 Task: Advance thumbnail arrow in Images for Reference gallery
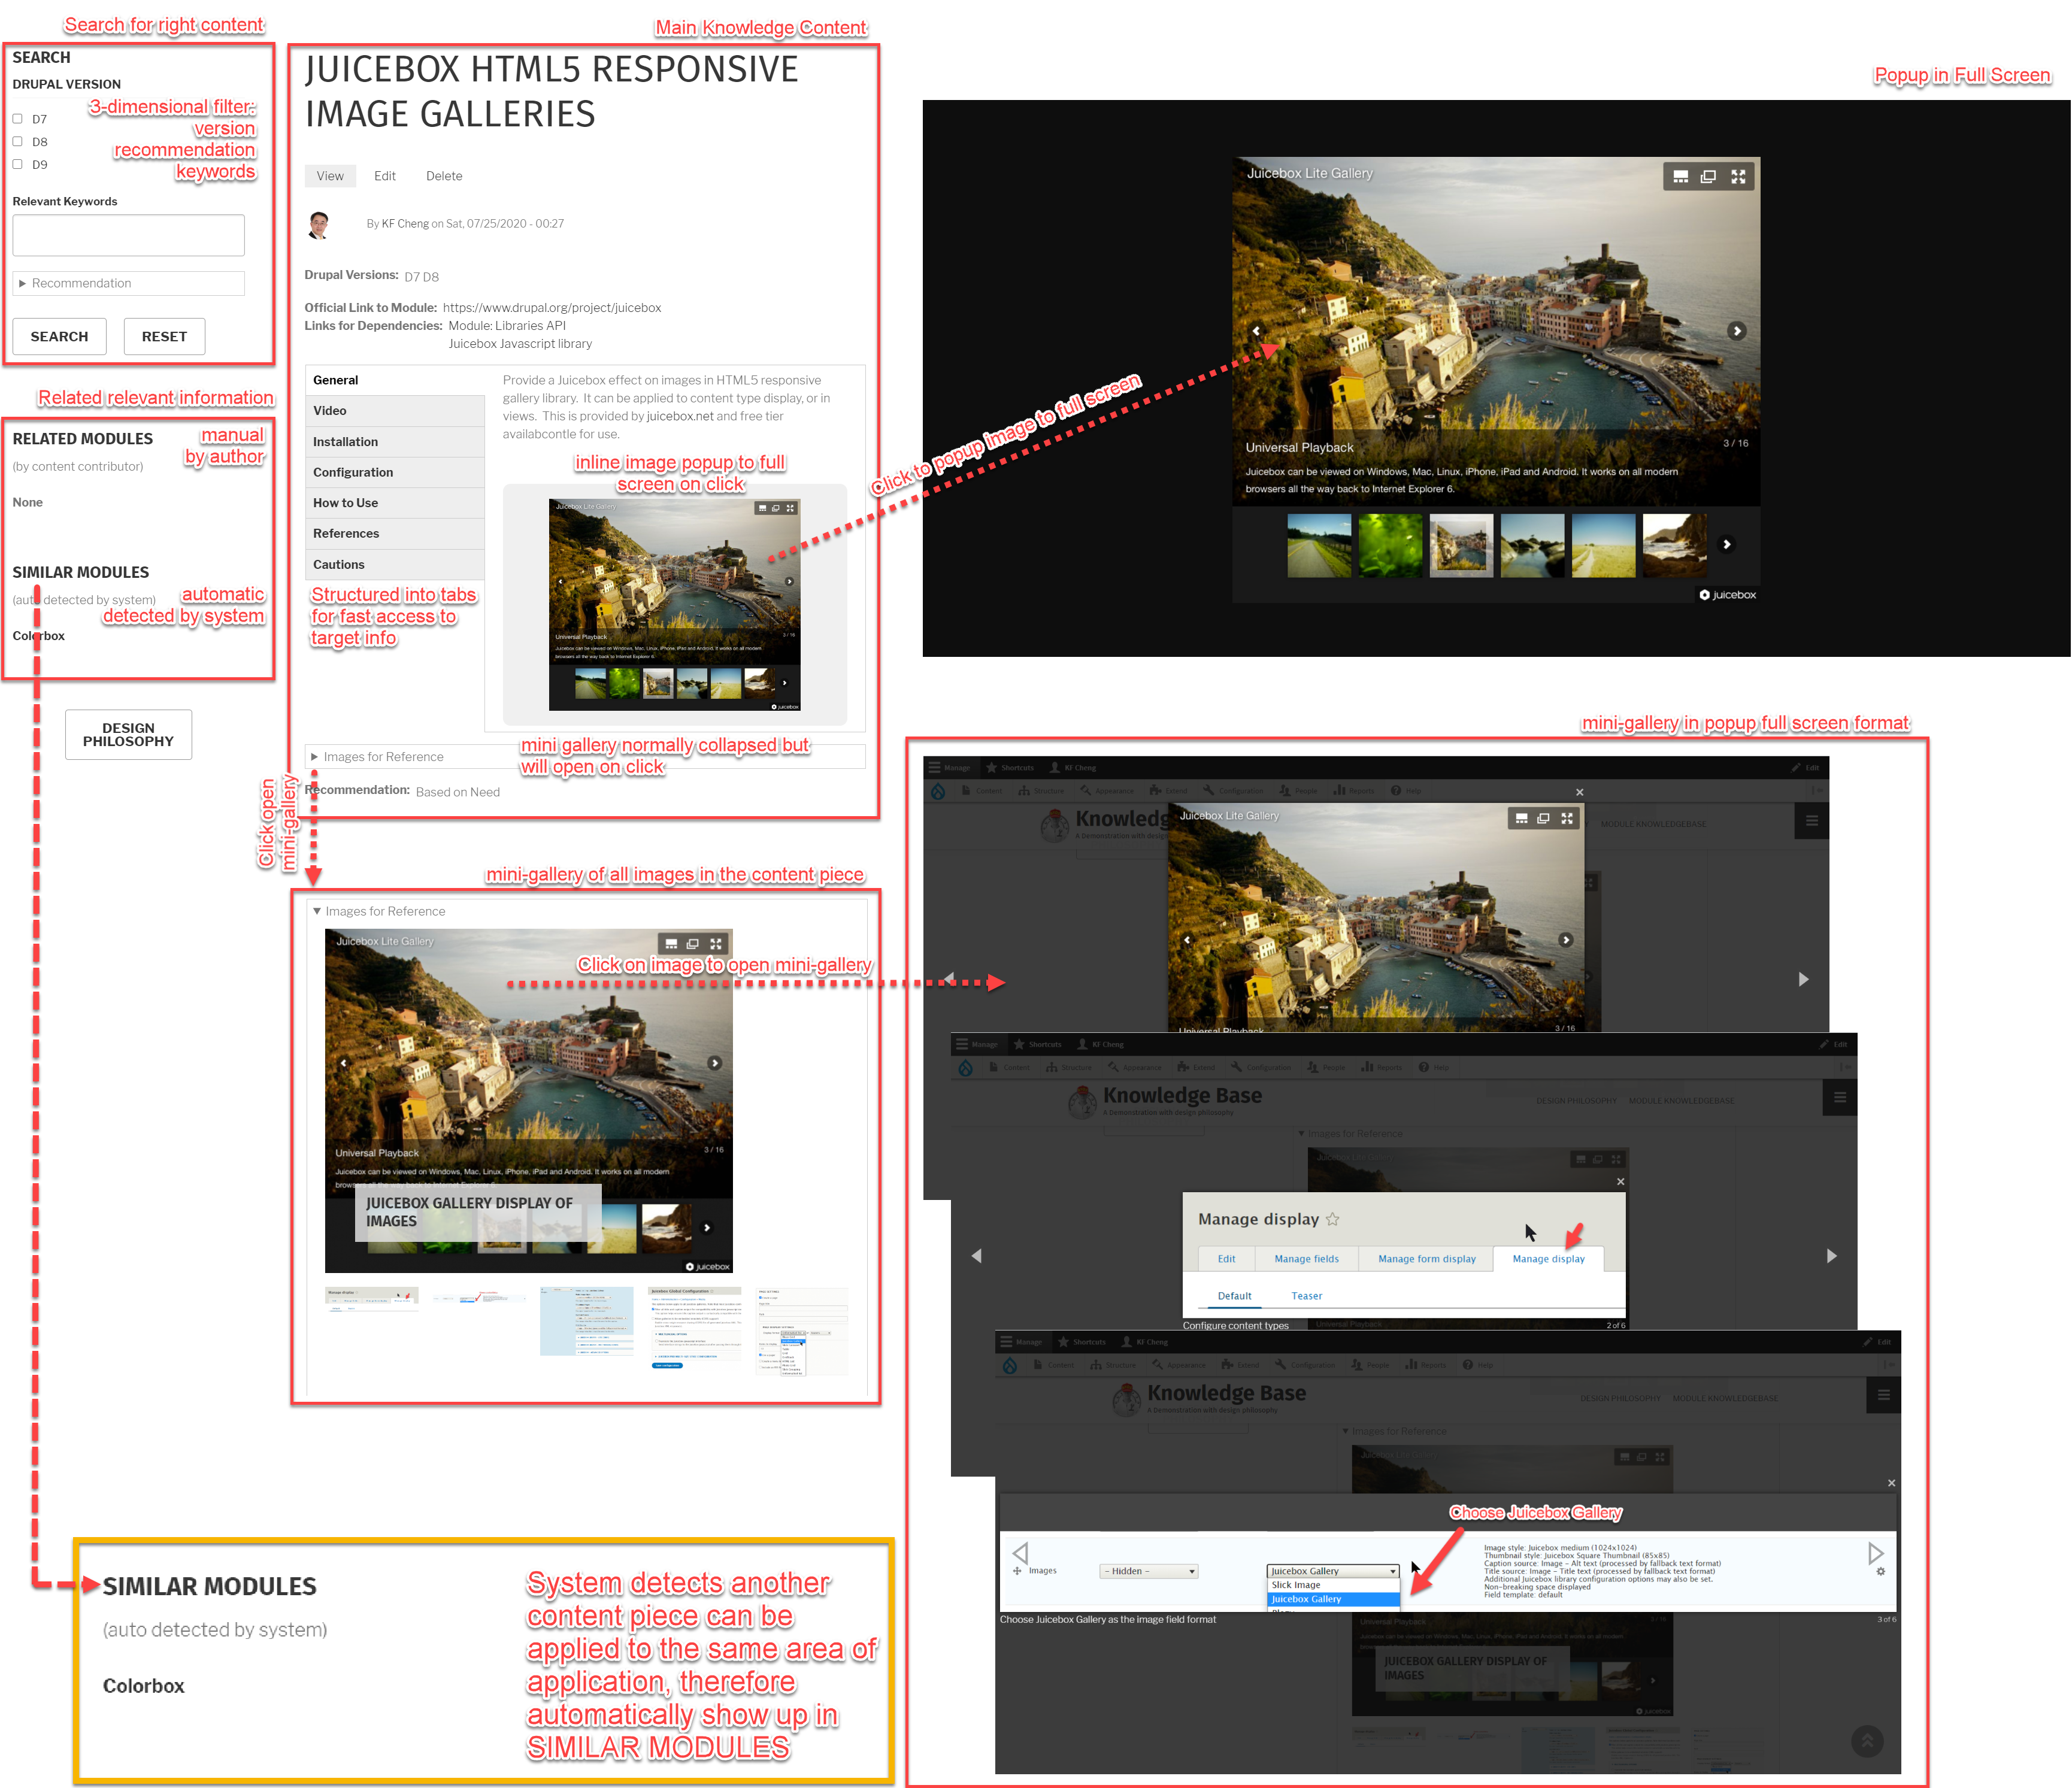pos(707,1228)
